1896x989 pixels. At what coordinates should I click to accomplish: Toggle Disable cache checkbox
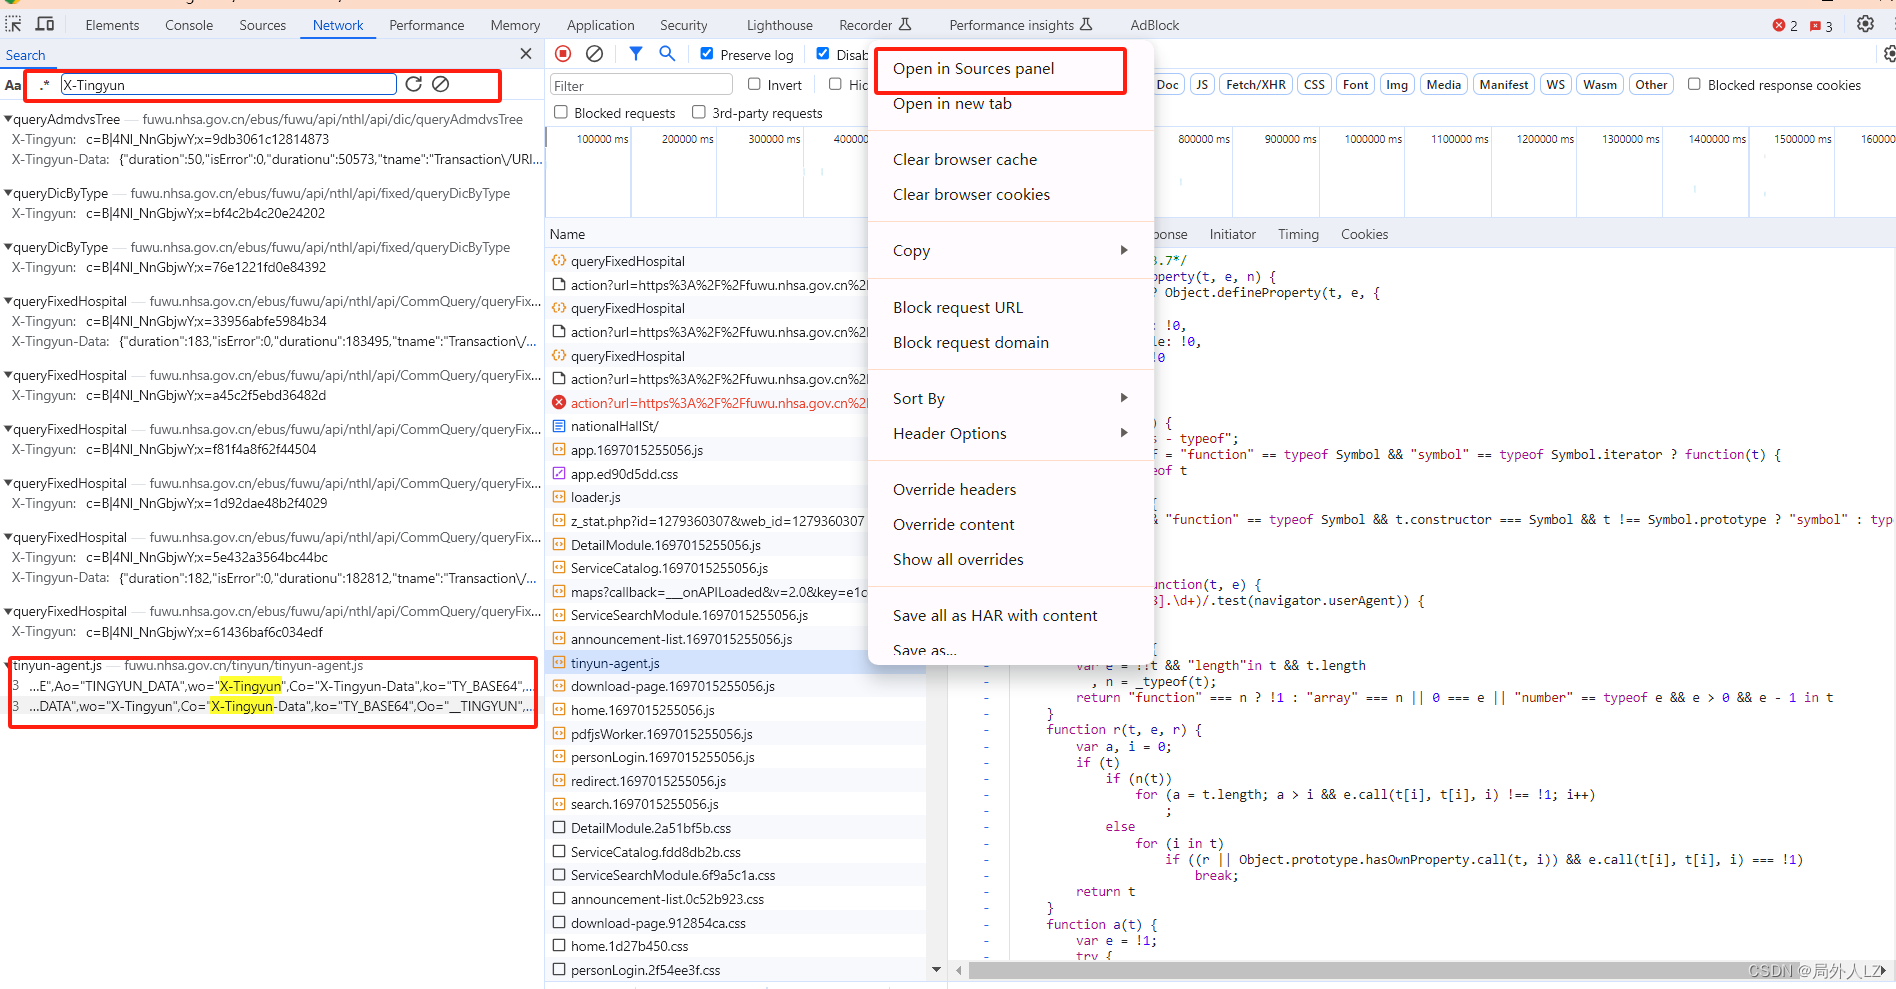click(823, 54)
